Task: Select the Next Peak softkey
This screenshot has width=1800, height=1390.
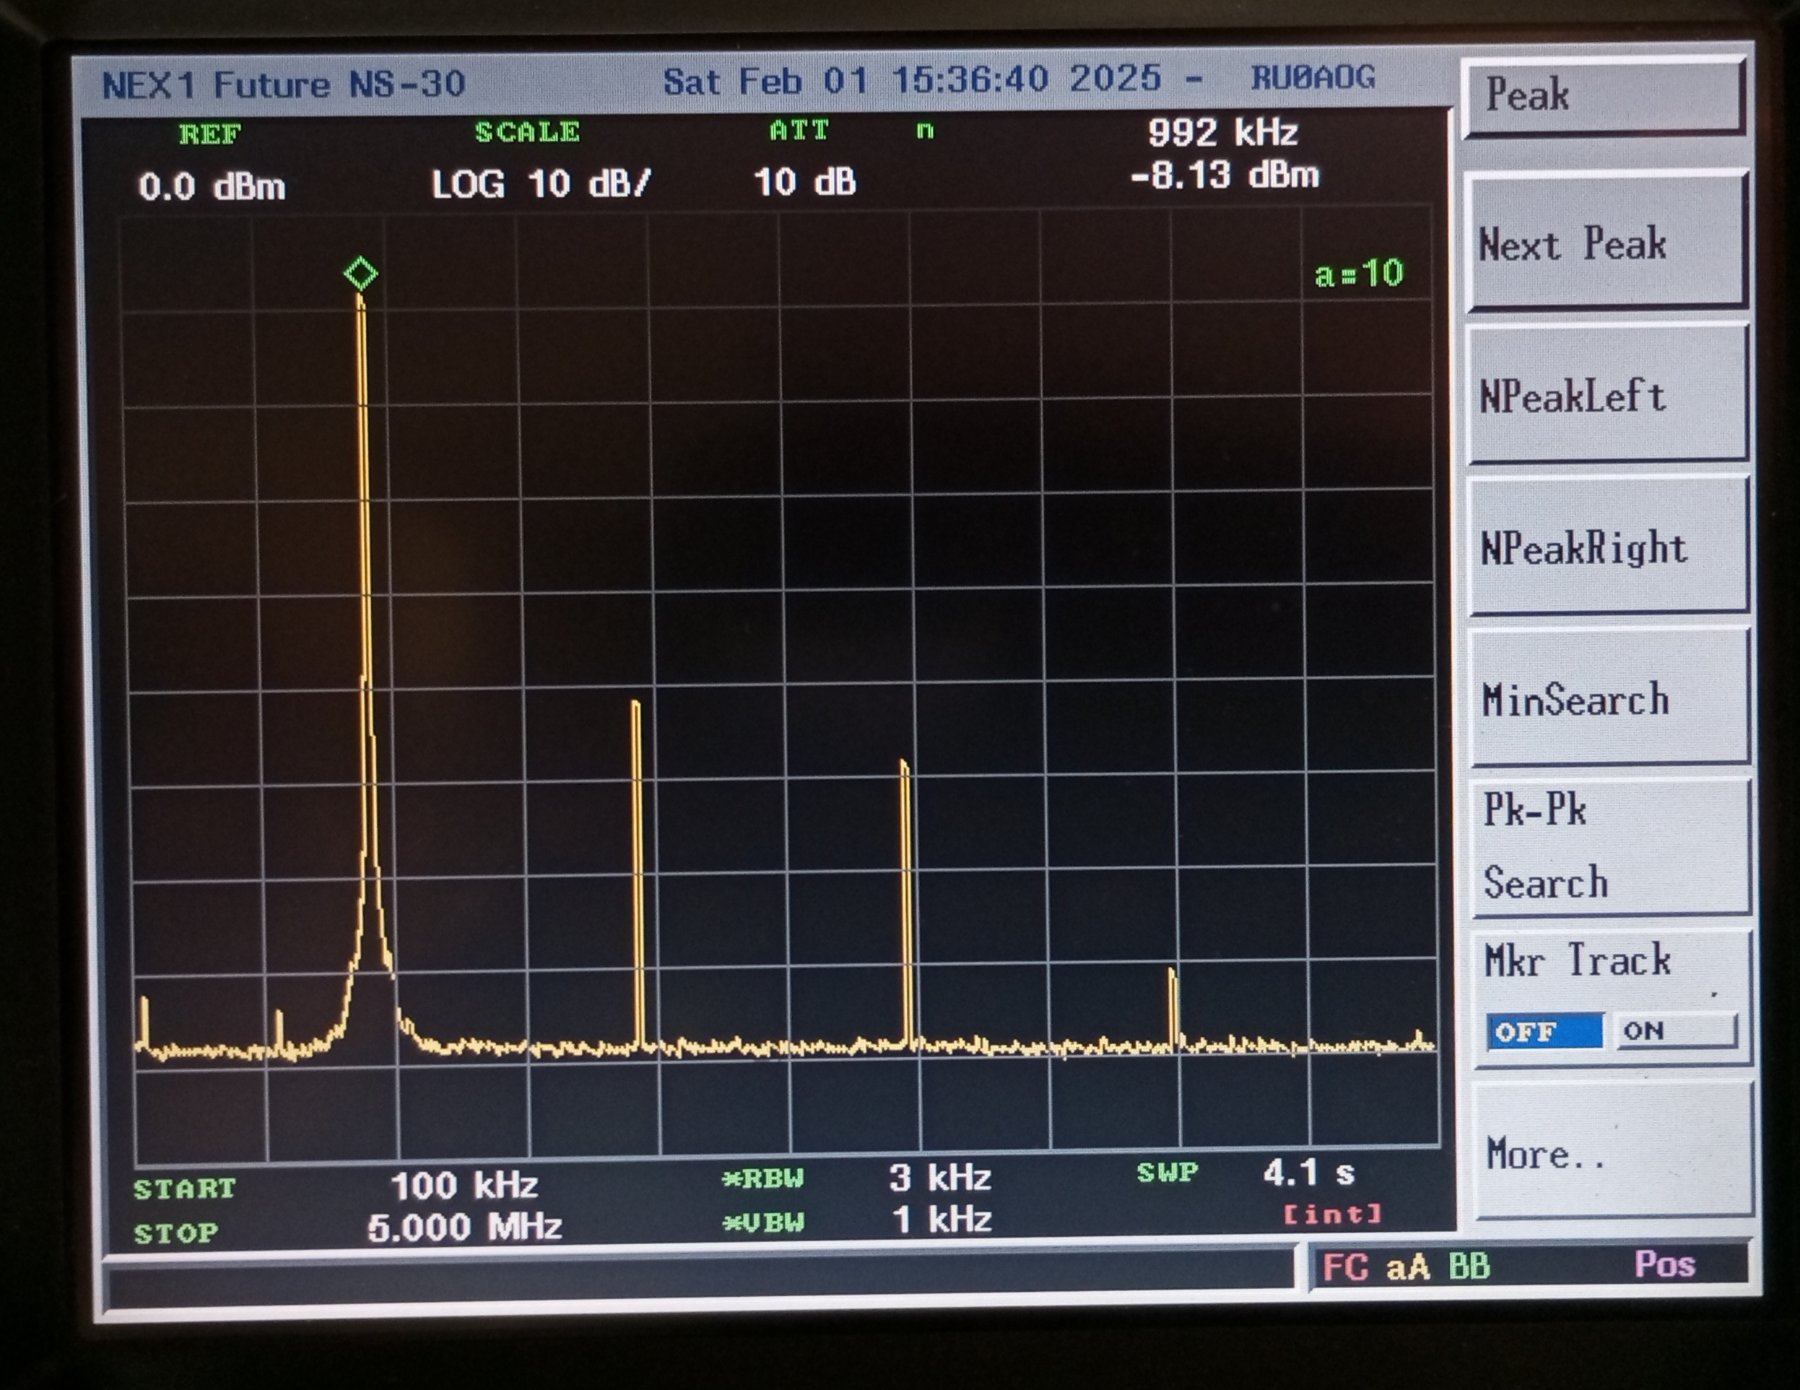Action: 1605,244
